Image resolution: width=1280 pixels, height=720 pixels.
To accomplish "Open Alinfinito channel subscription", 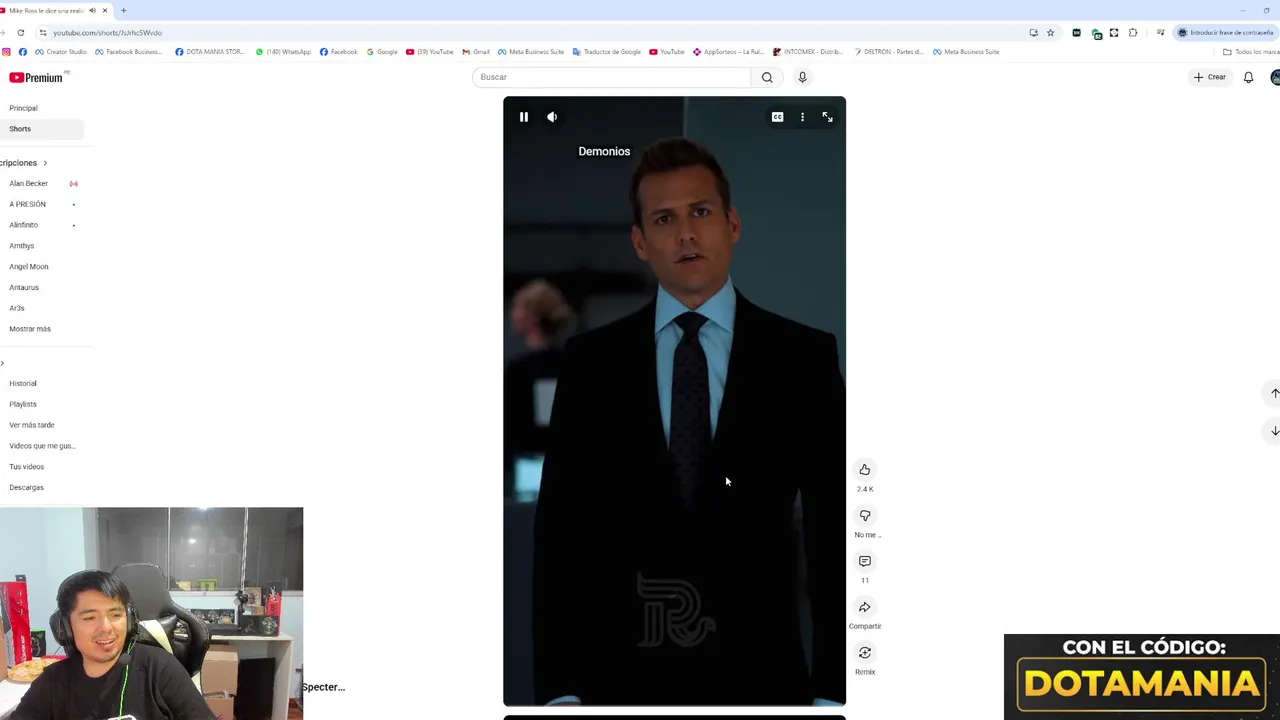I will coord(23,225).
